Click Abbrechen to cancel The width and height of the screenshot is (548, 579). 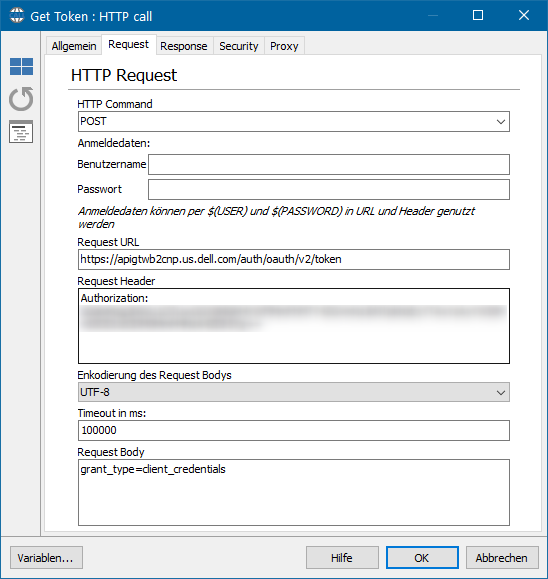pyautogui.click(x=502, y=558)
